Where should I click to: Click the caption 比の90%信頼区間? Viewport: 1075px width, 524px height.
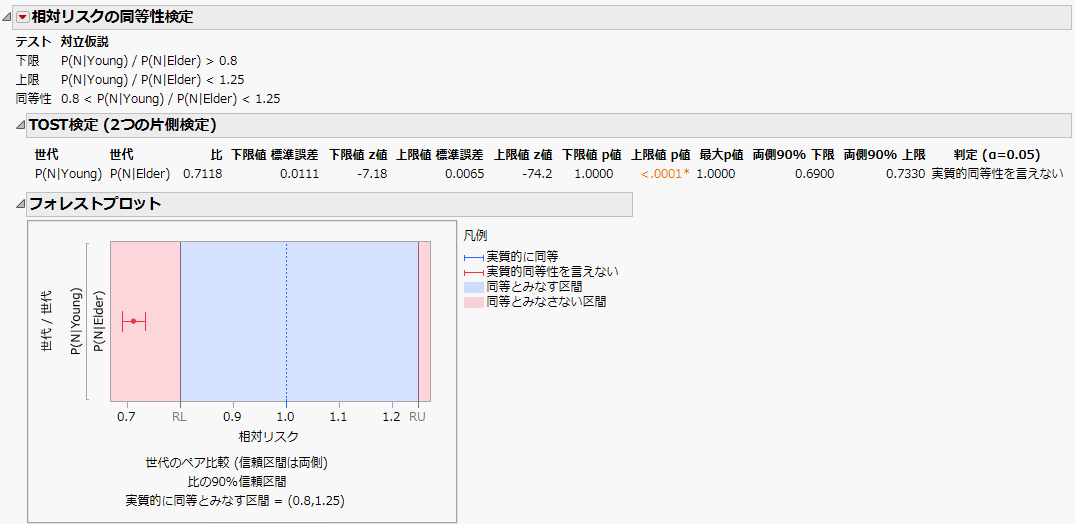[x=237, y=481]
